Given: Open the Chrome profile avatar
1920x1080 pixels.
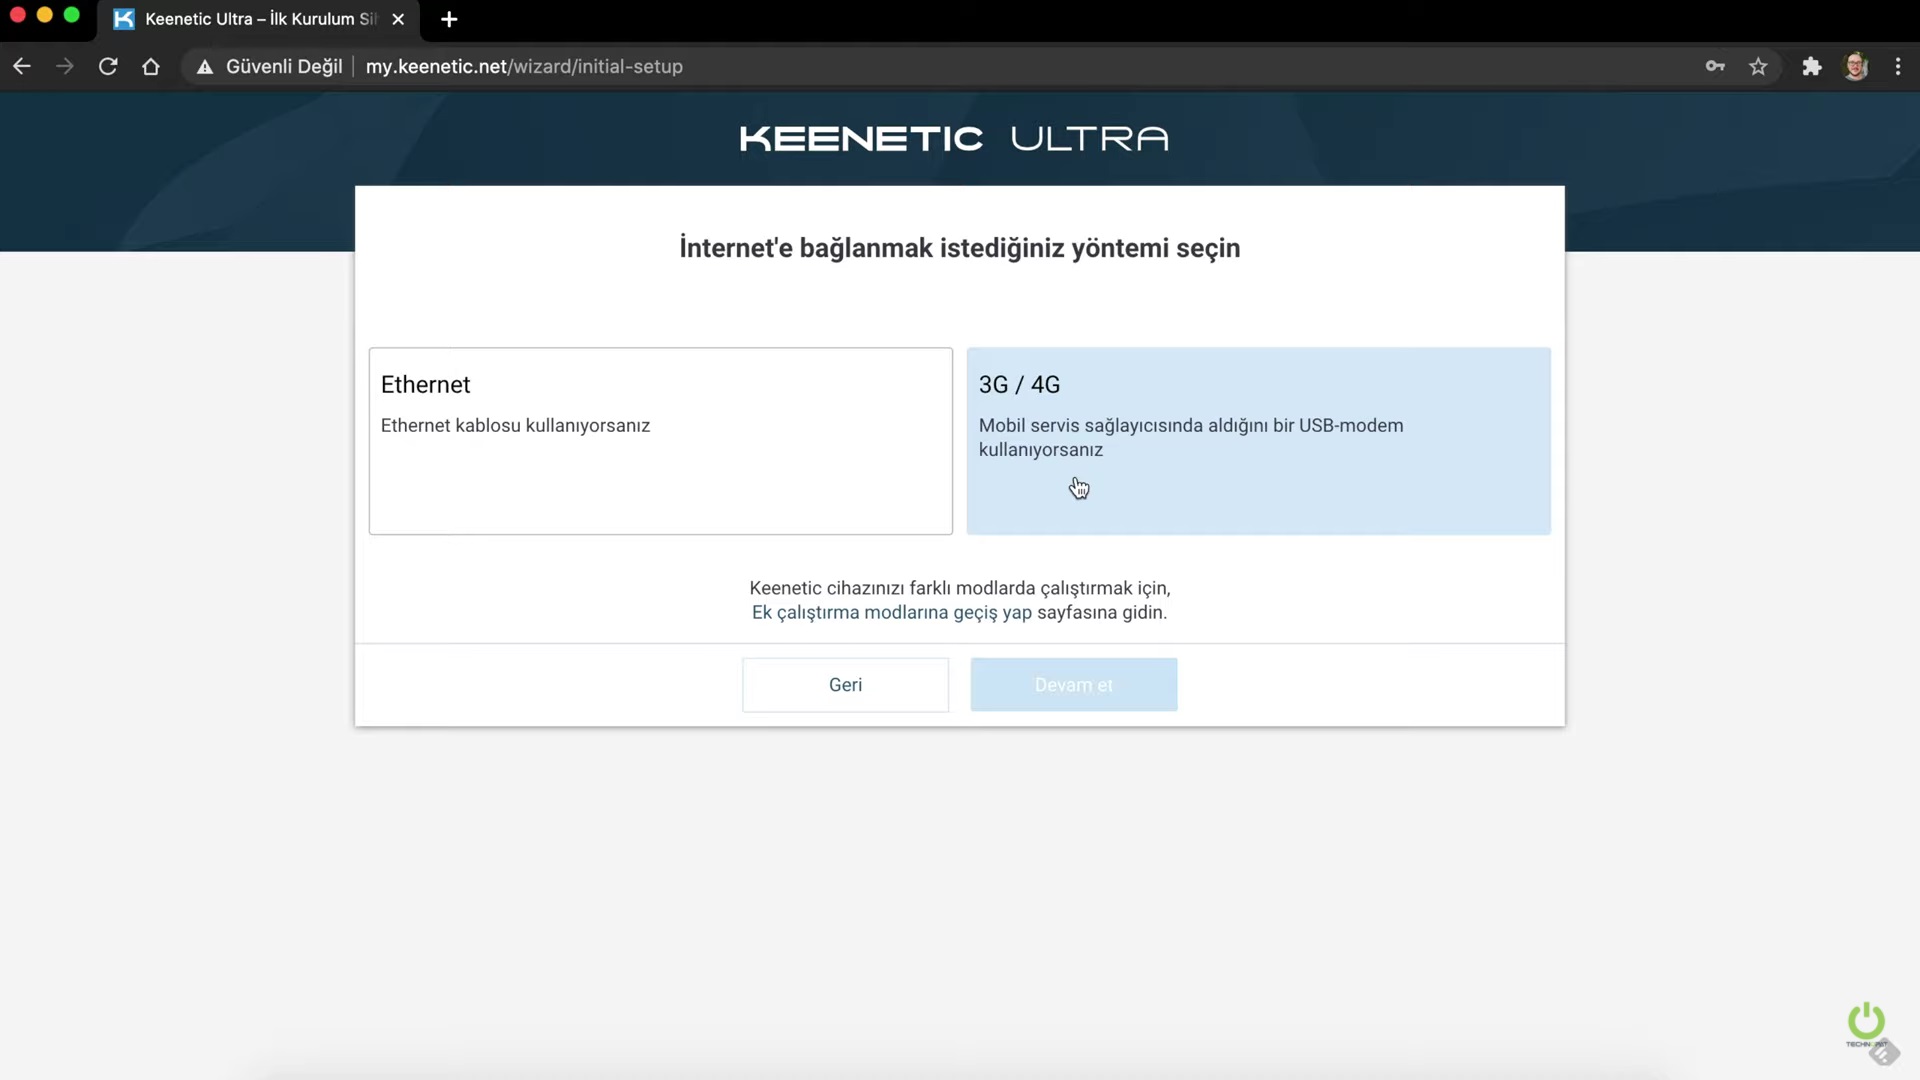Looking at the screenshot, I should (x=1856, y=67).
